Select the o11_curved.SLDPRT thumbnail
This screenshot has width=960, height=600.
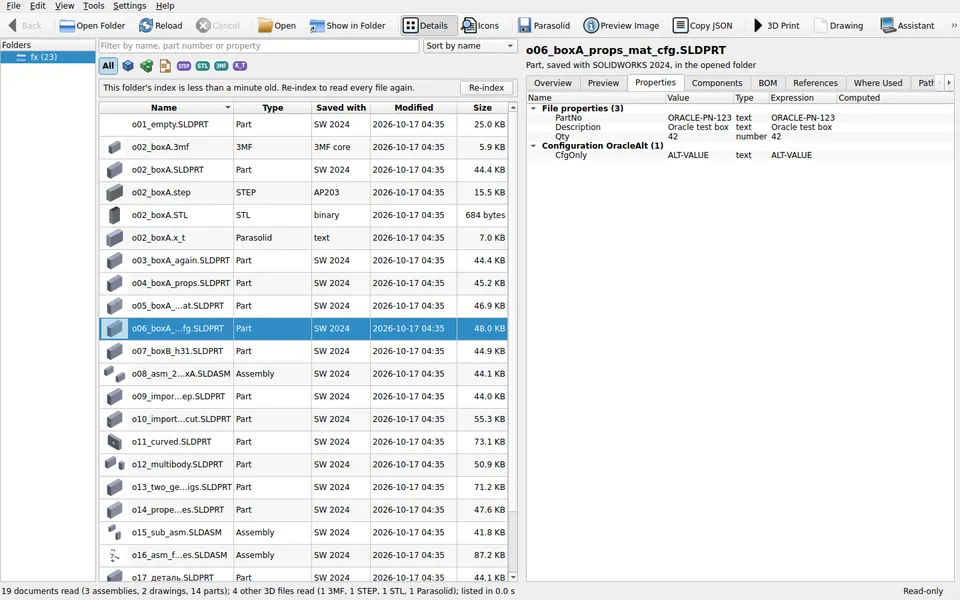click(x=114, y=441)
